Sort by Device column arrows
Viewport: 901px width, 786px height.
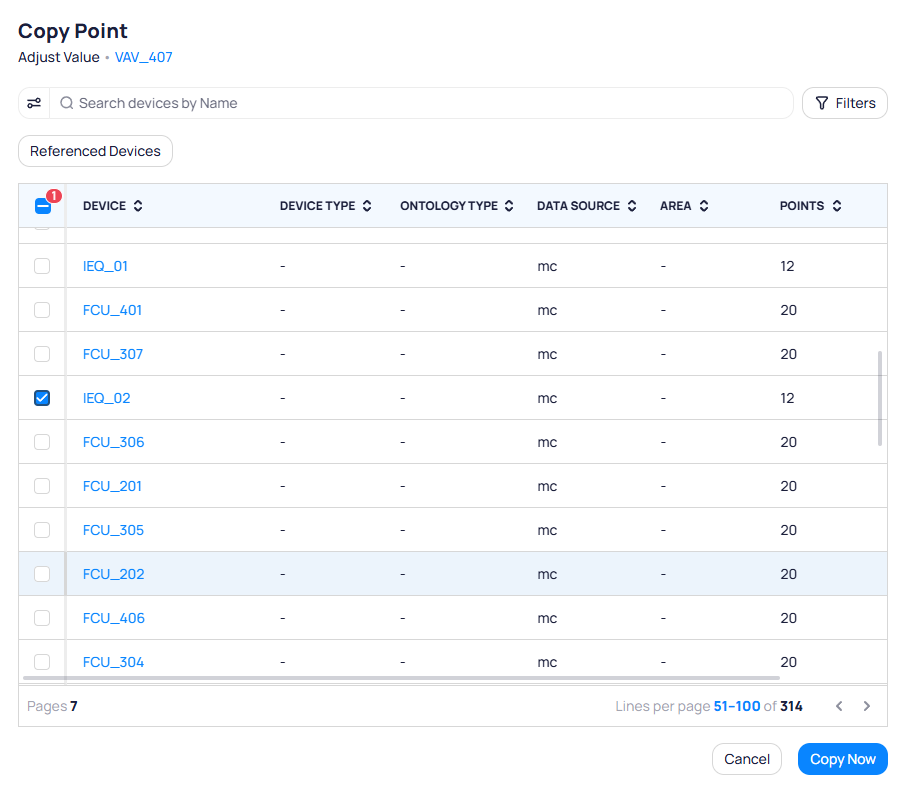tap(138, 206)
